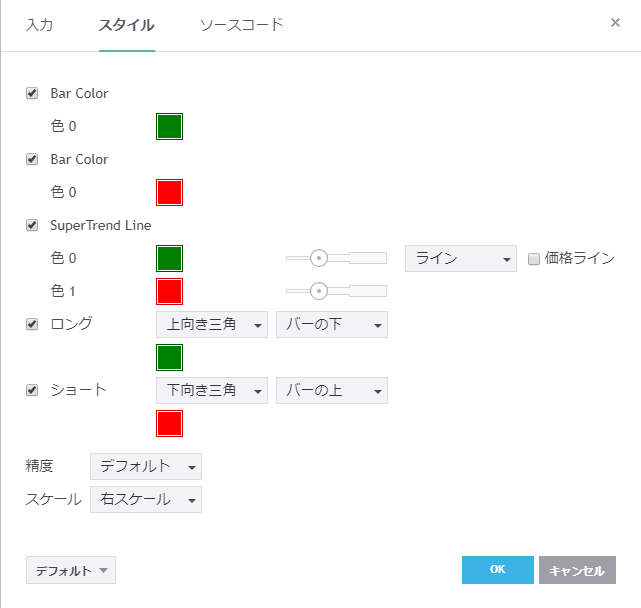Change the red color of second Bar Color

click(x=169, y=192)
